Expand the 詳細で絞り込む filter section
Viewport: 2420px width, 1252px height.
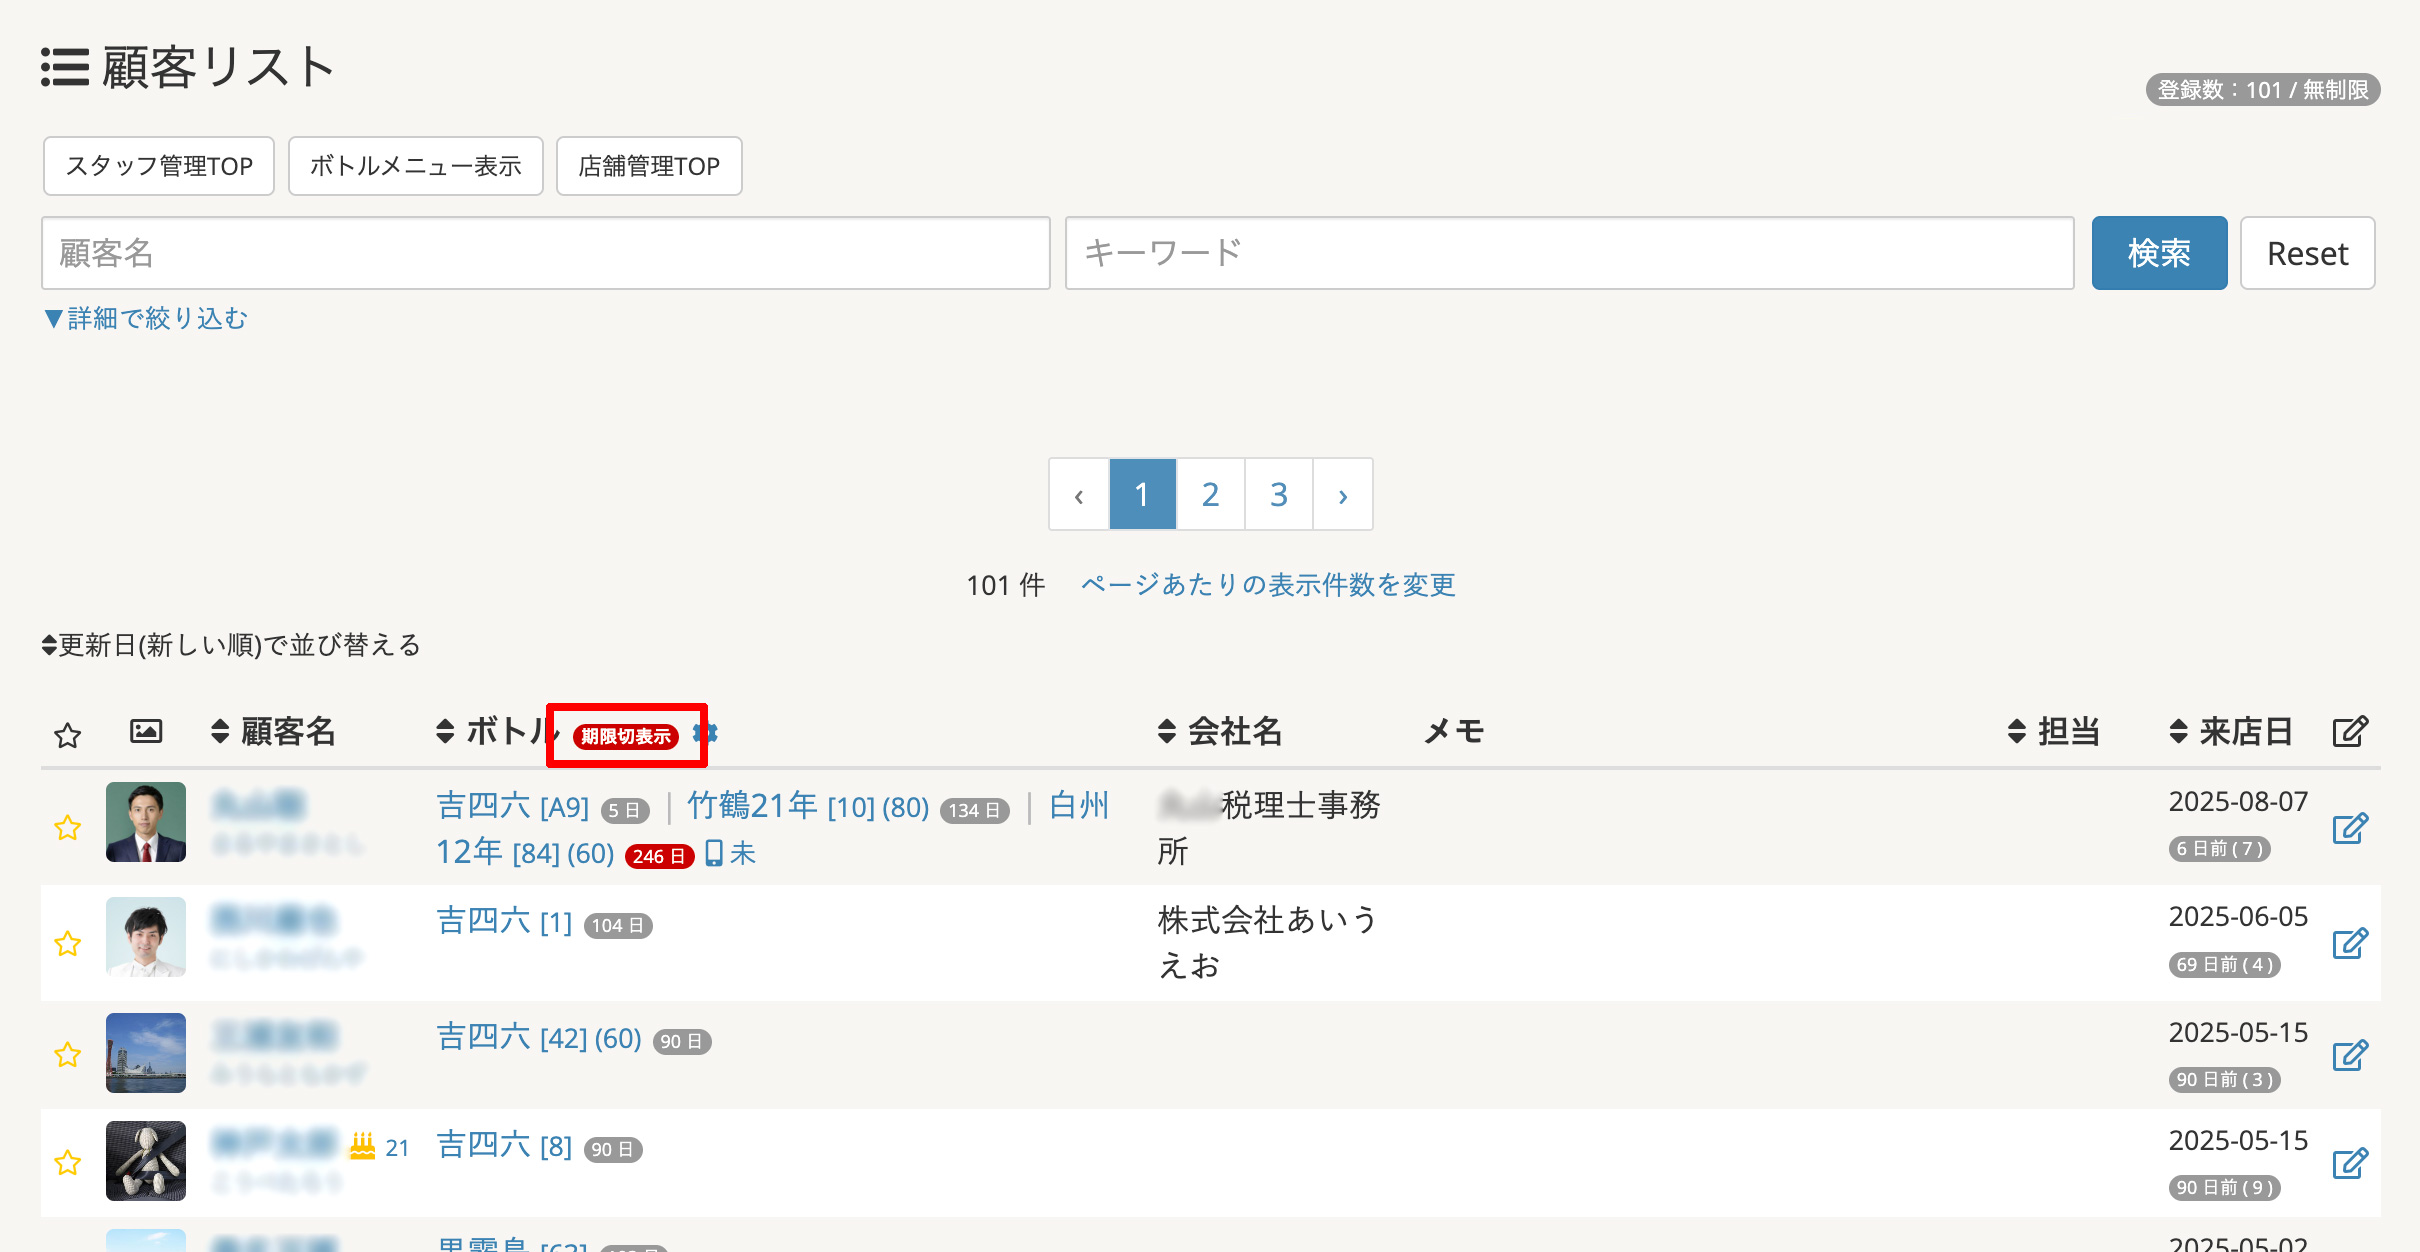click(146, 318)
